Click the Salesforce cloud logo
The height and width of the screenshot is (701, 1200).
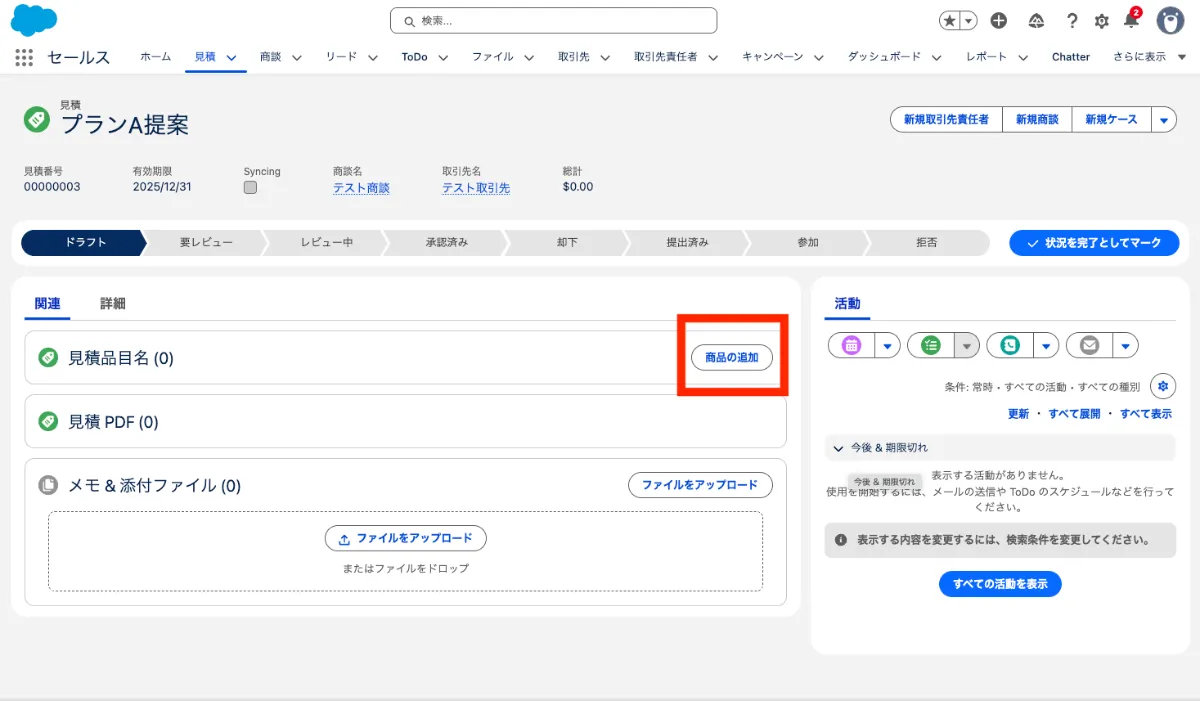point(34,20)
